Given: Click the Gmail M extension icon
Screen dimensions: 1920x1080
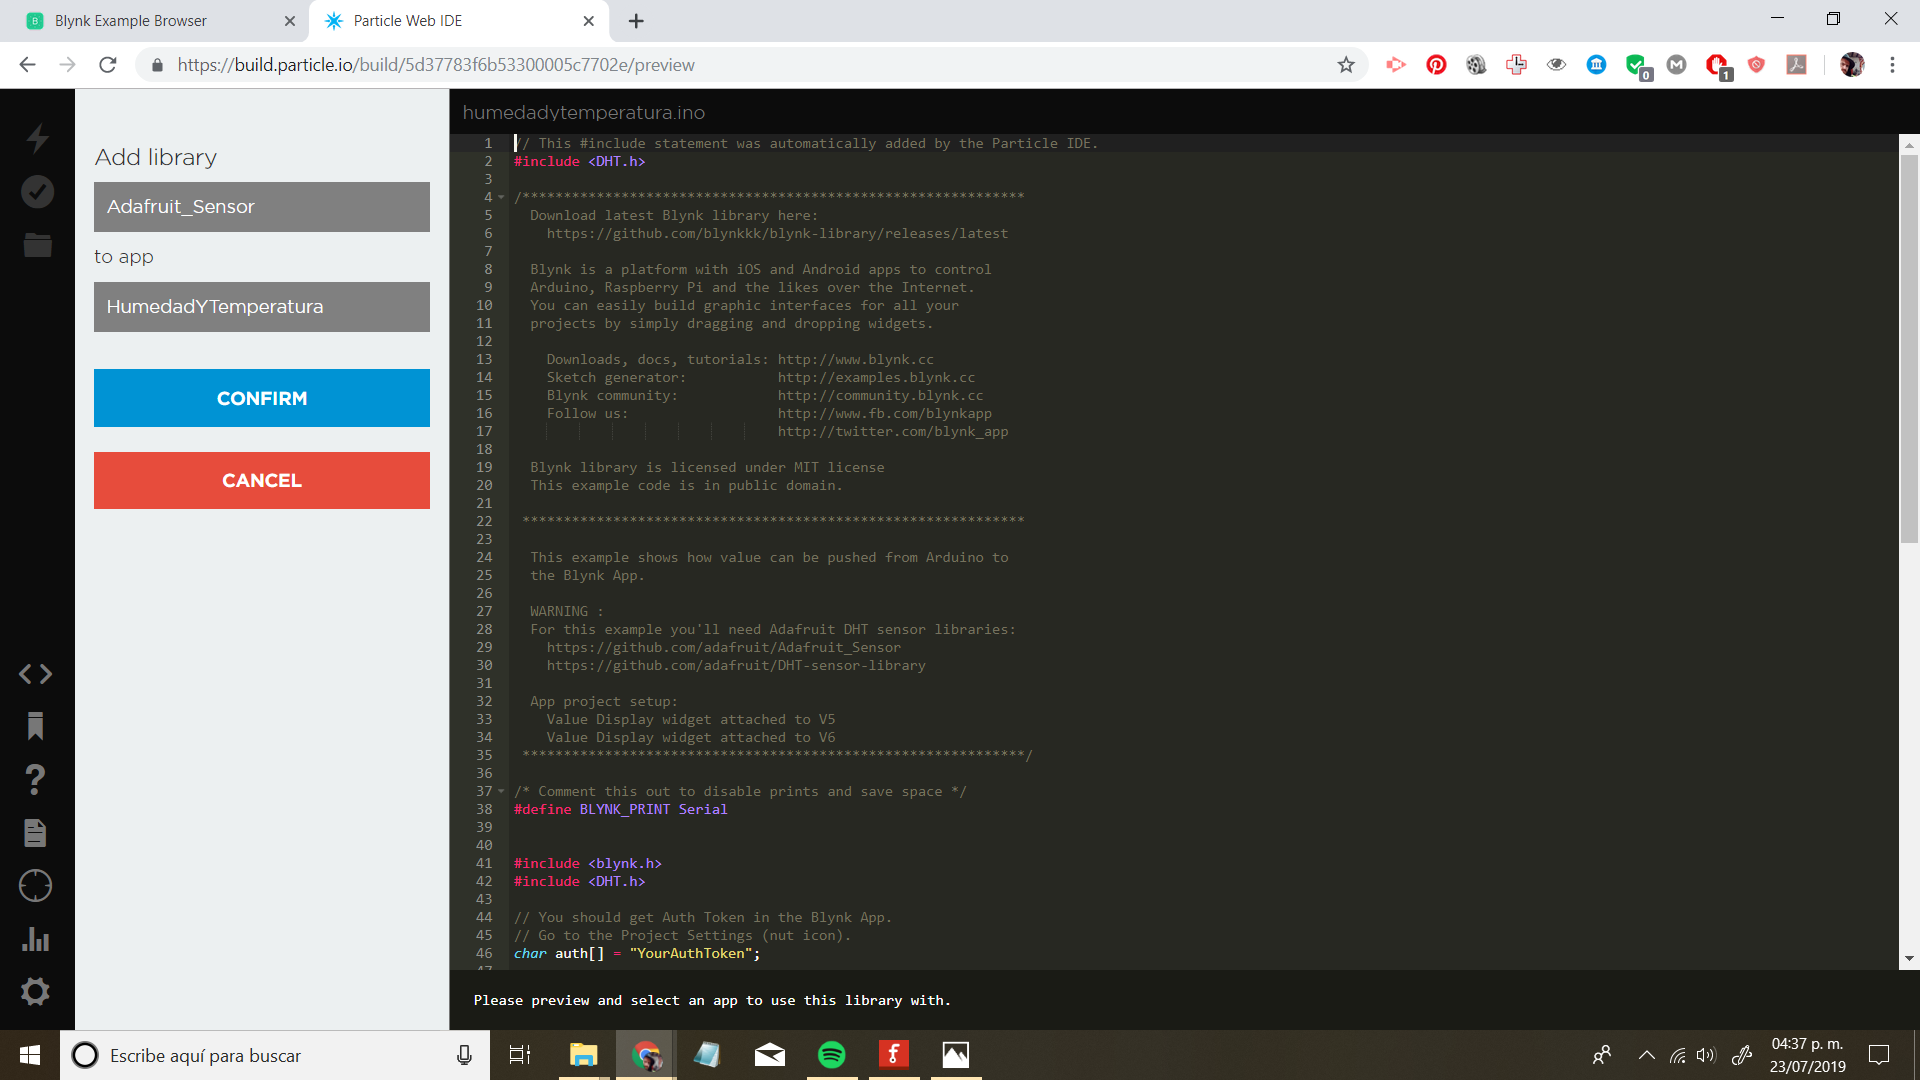Looking at the screenshot, I should coord(1676,65).
